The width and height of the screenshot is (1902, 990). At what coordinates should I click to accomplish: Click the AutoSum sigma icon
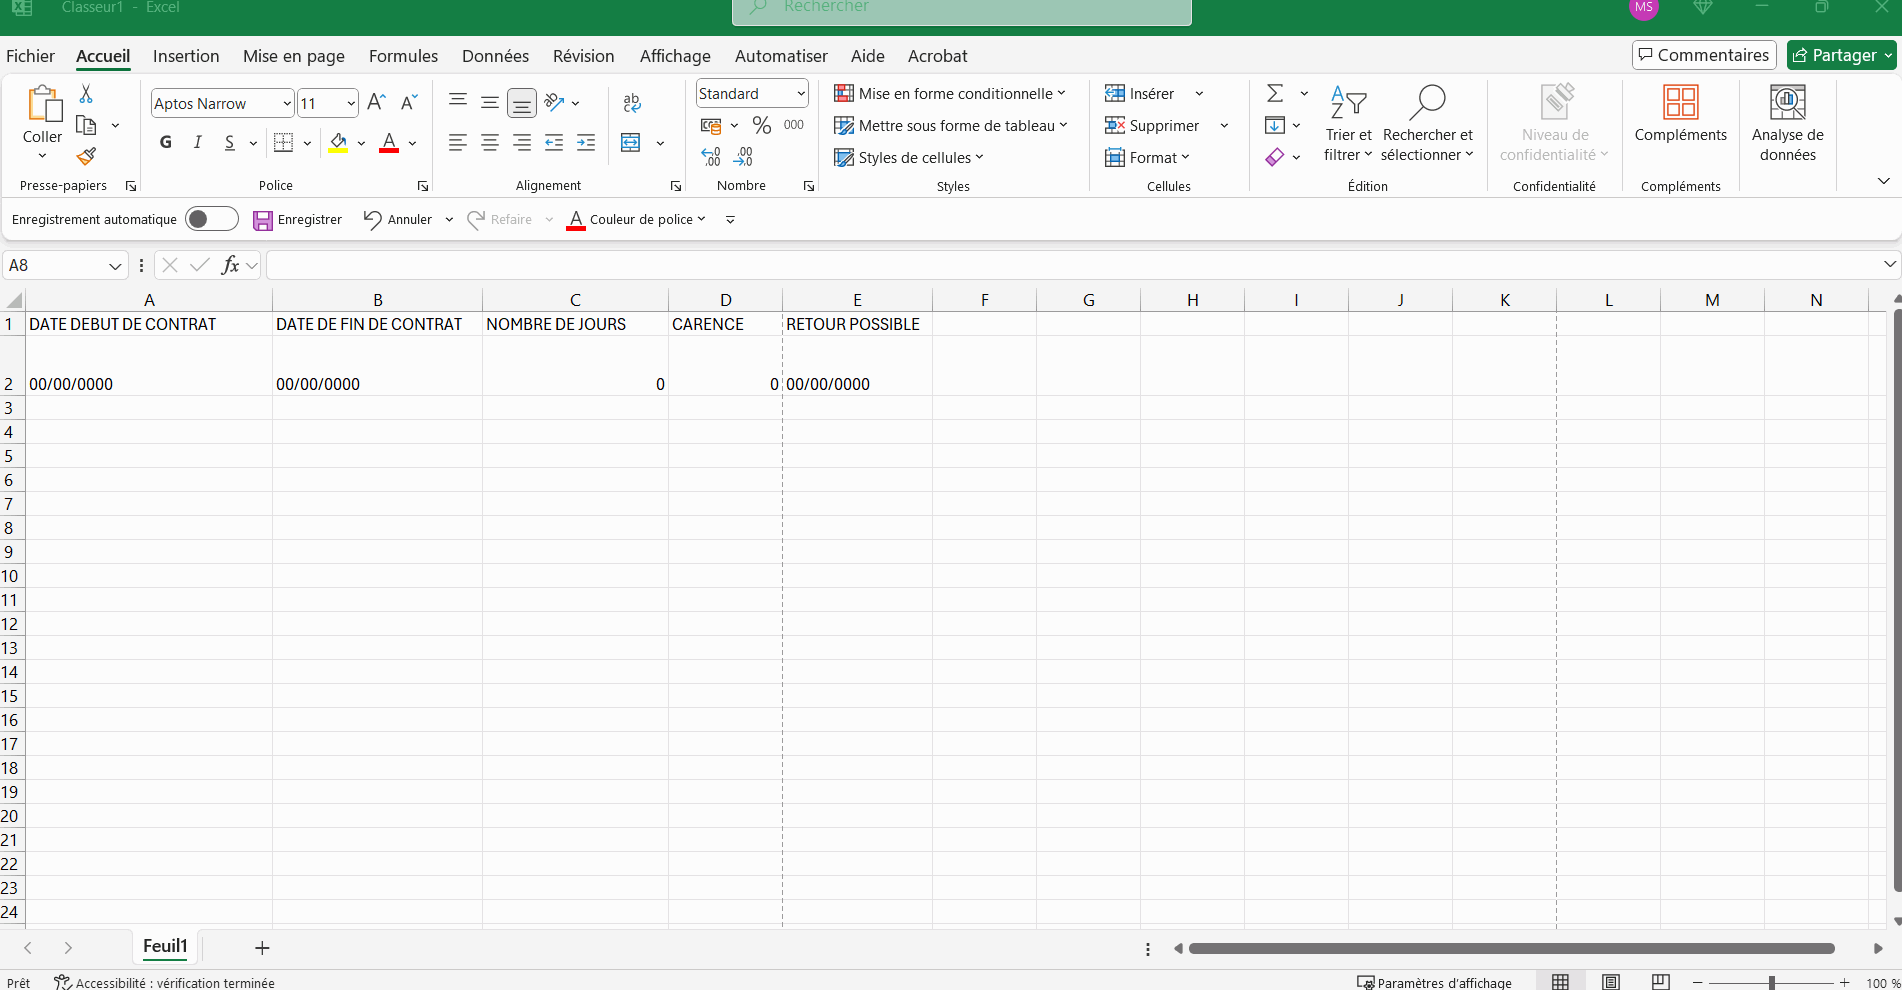tap(1275, 94)
